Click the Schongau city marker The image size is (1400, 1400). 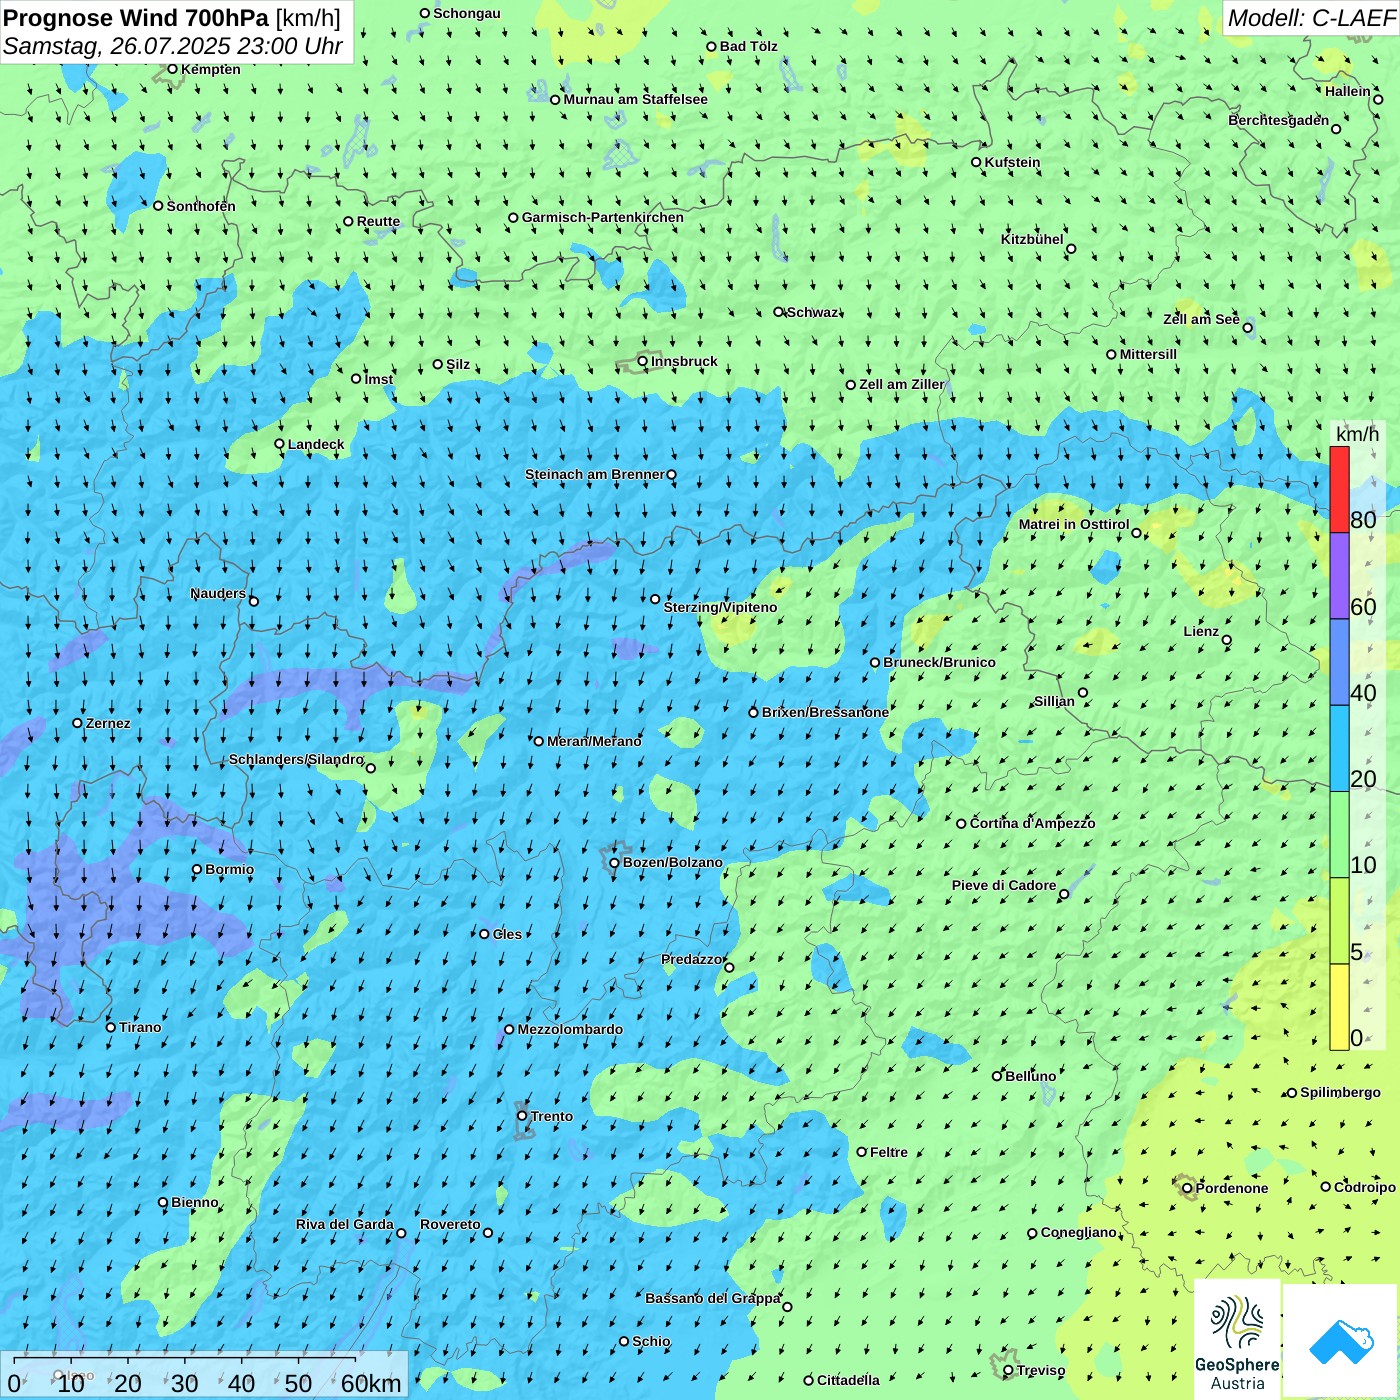click(x=424, y=13)
